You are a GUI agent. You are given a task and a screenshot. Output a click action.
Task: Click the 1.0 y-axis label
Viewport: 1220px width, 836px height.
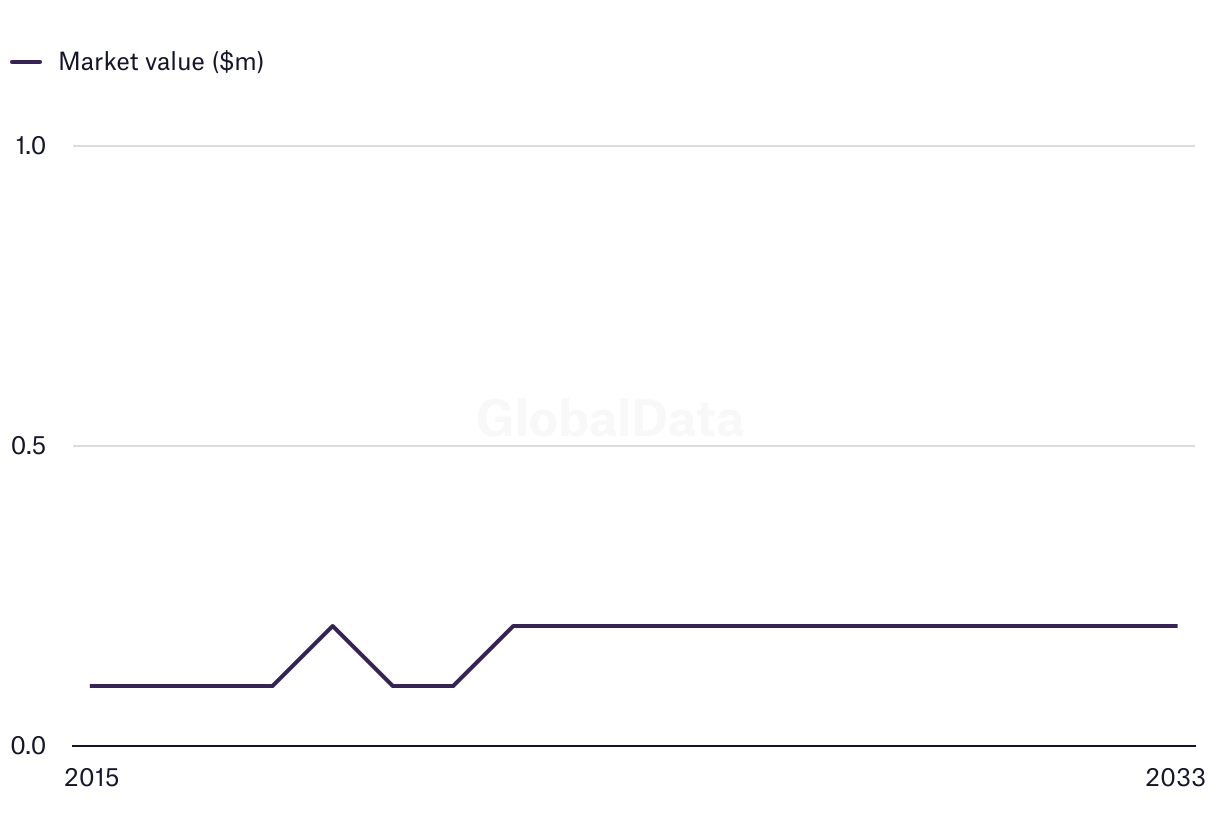[30, 146]
